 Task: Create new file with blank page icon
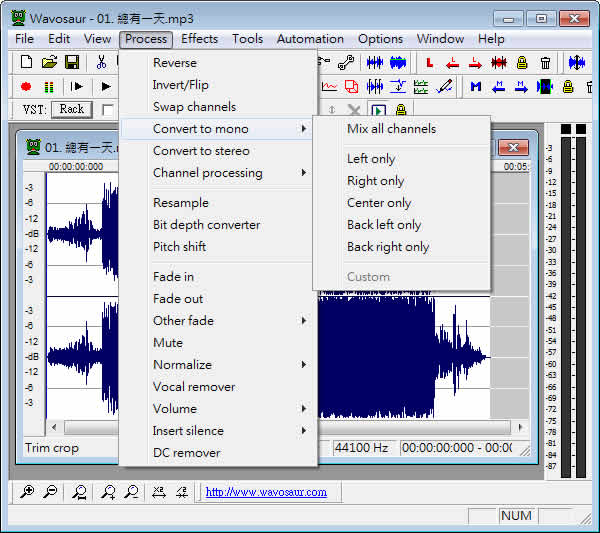pos(26,62)
